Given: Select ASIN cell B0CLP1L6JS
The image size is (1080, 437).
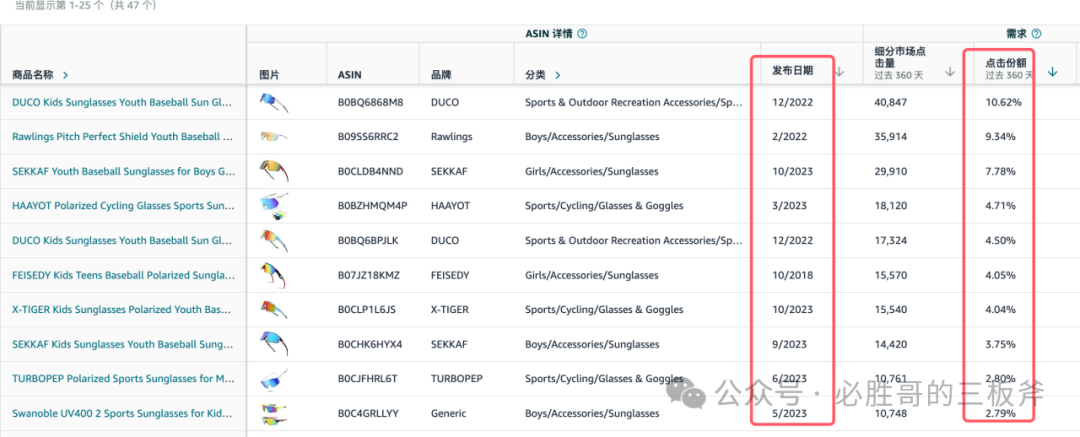Looking at the screenshot, I should pyautogui.click(x=367, y=309).
